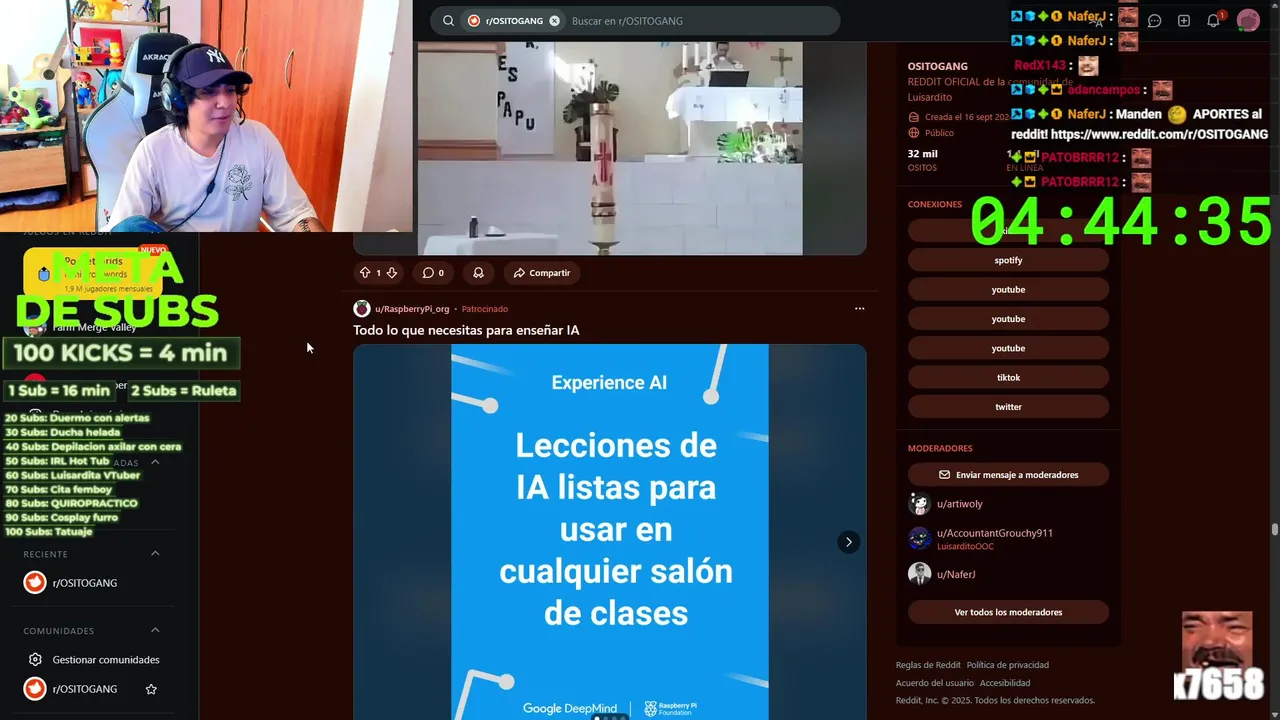Collapse the COMUNIDADES sidebar section
Image resolution: width=1280 pixels, height=720 pixels.
click(x=155, y=631)
